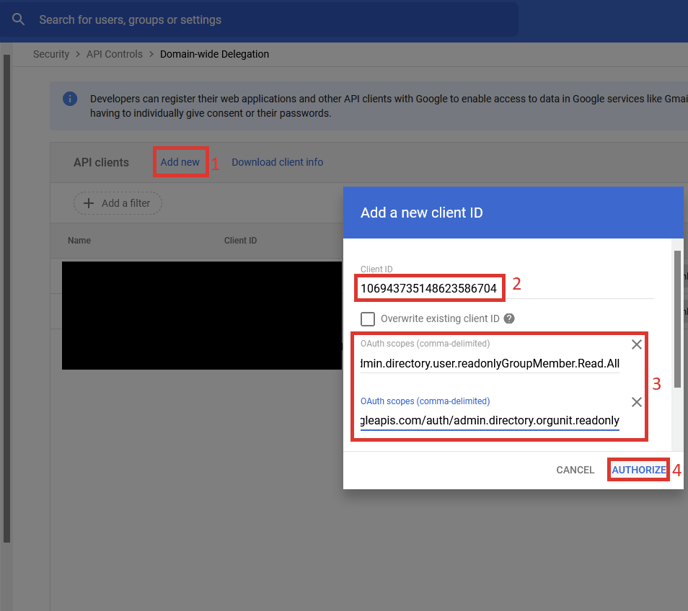This screenshot has width=688, height=611.
Task: Go to API Controls breadcrumb
Action: (112, 54)
